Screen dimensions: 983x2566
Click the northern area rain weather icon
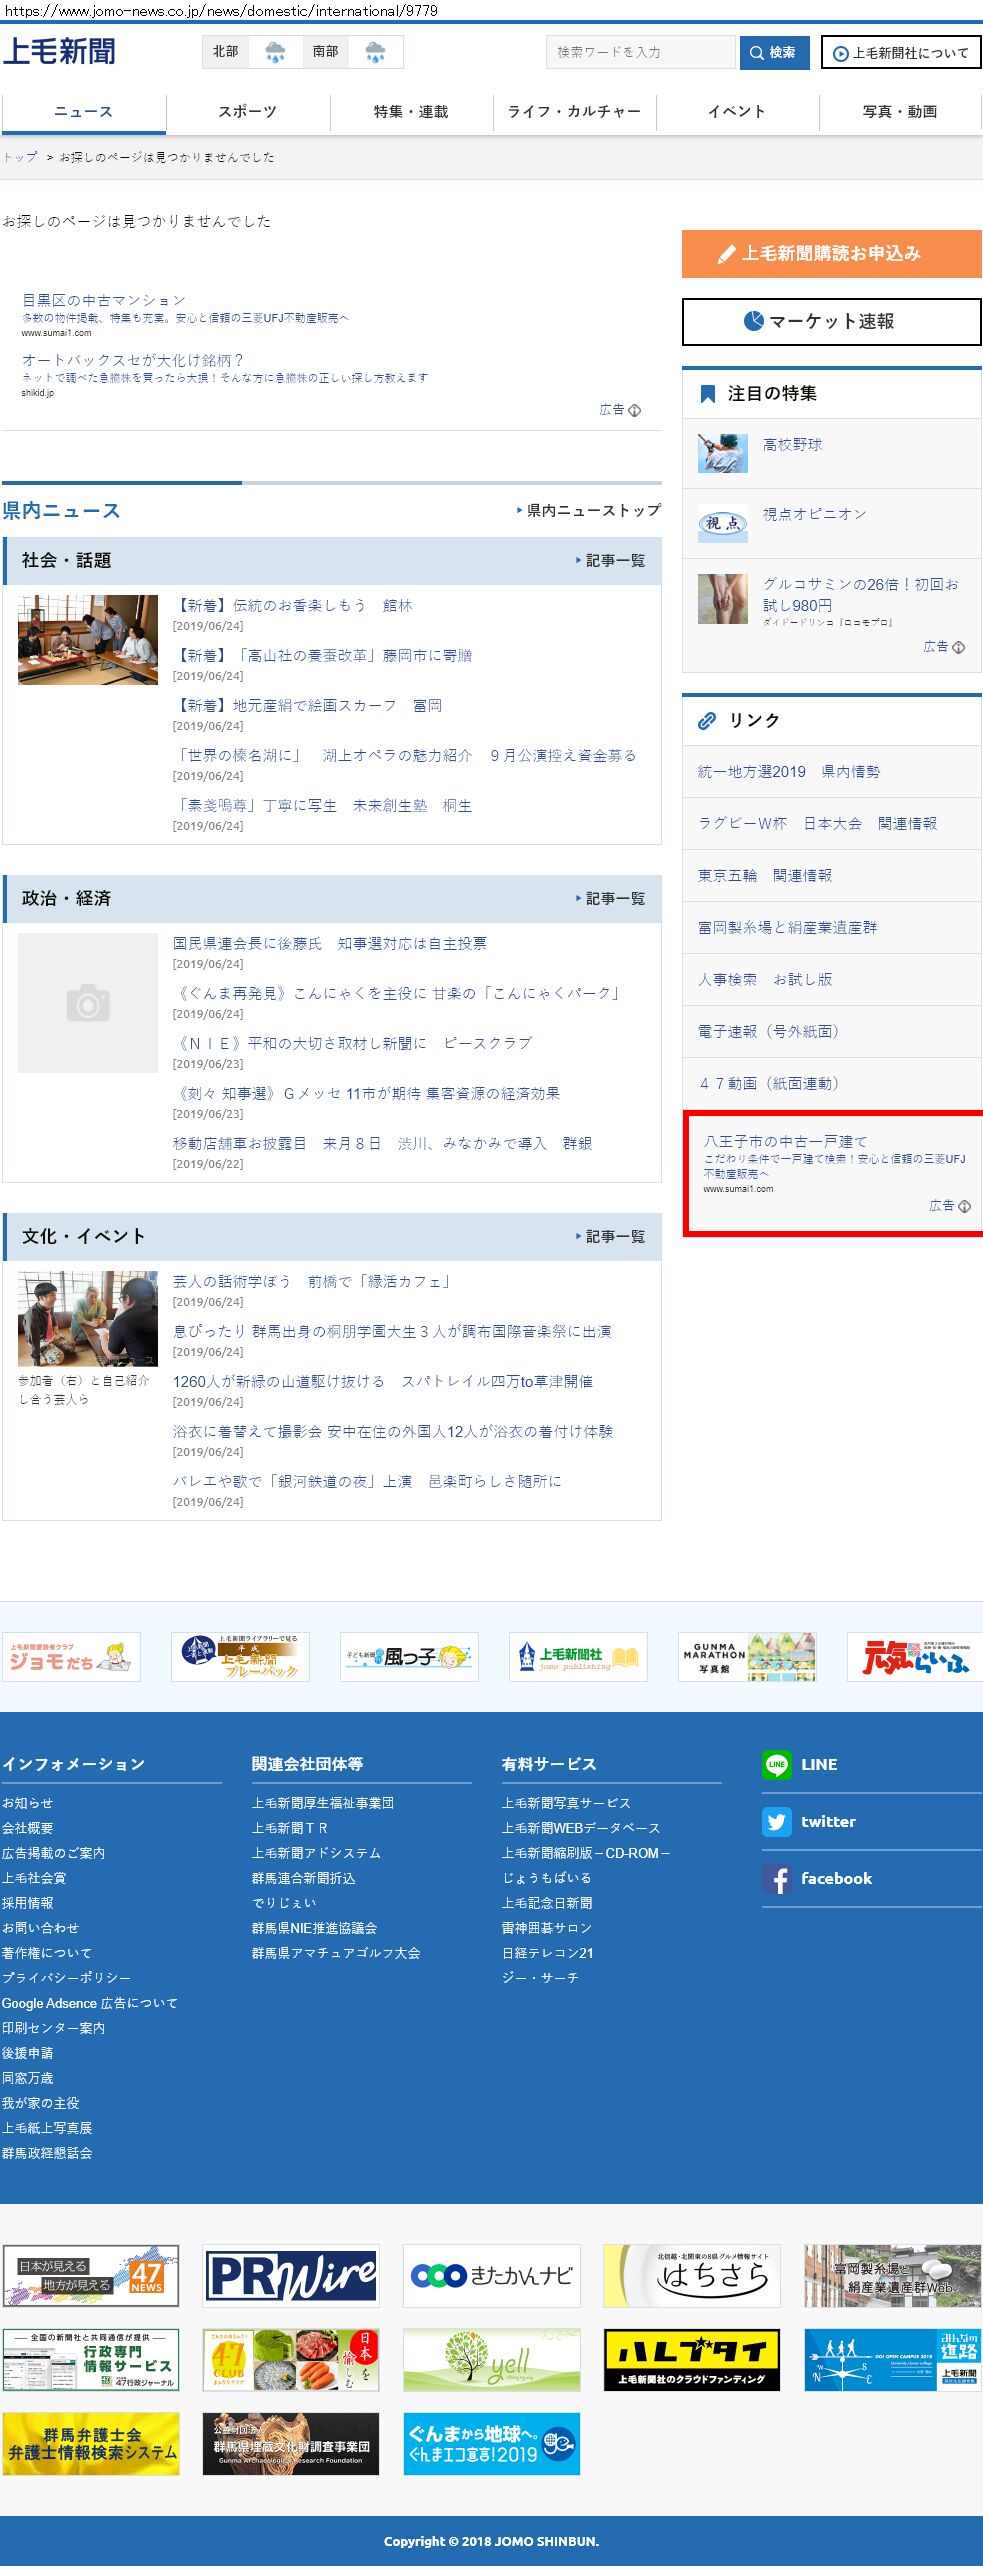(x=275, y=52)
